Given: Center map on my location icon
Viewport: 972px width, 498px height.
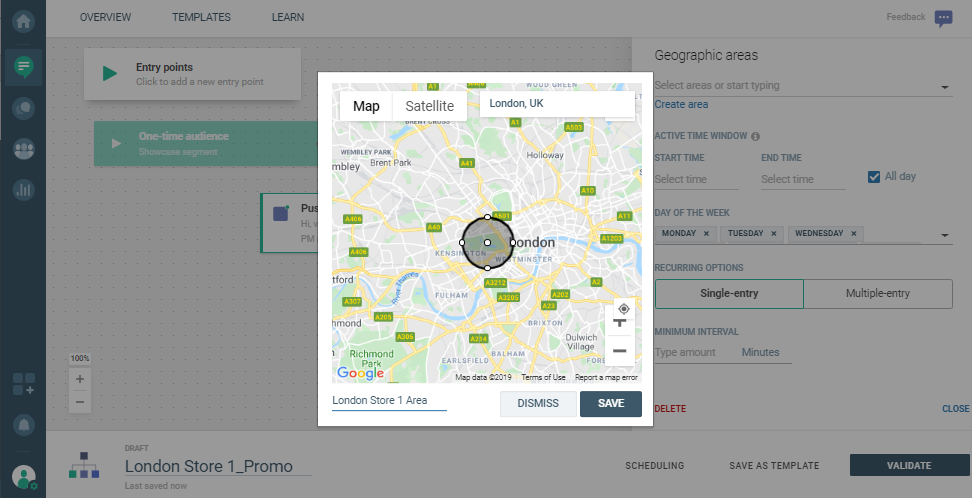Looking at the screenshot, I should coord(624,309).
